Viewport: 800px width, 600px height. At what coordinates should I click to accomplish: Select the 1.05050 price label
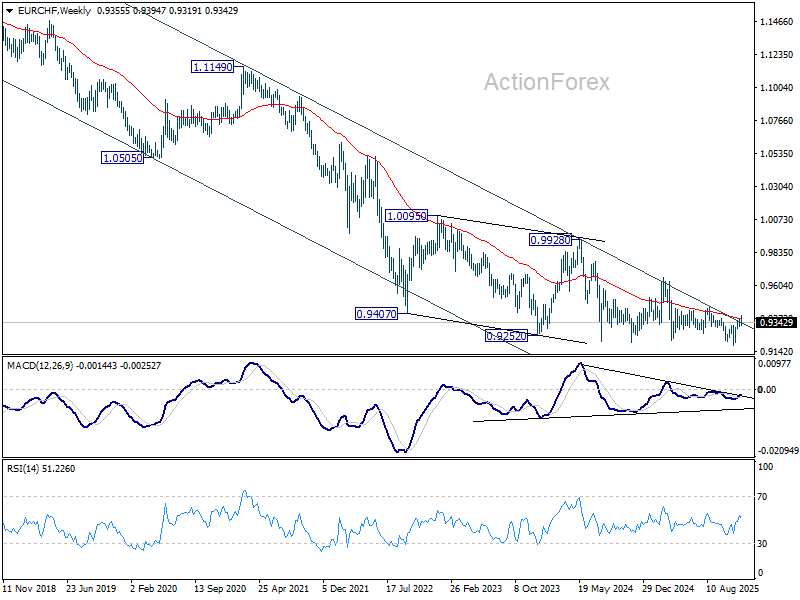pos(122,158)
